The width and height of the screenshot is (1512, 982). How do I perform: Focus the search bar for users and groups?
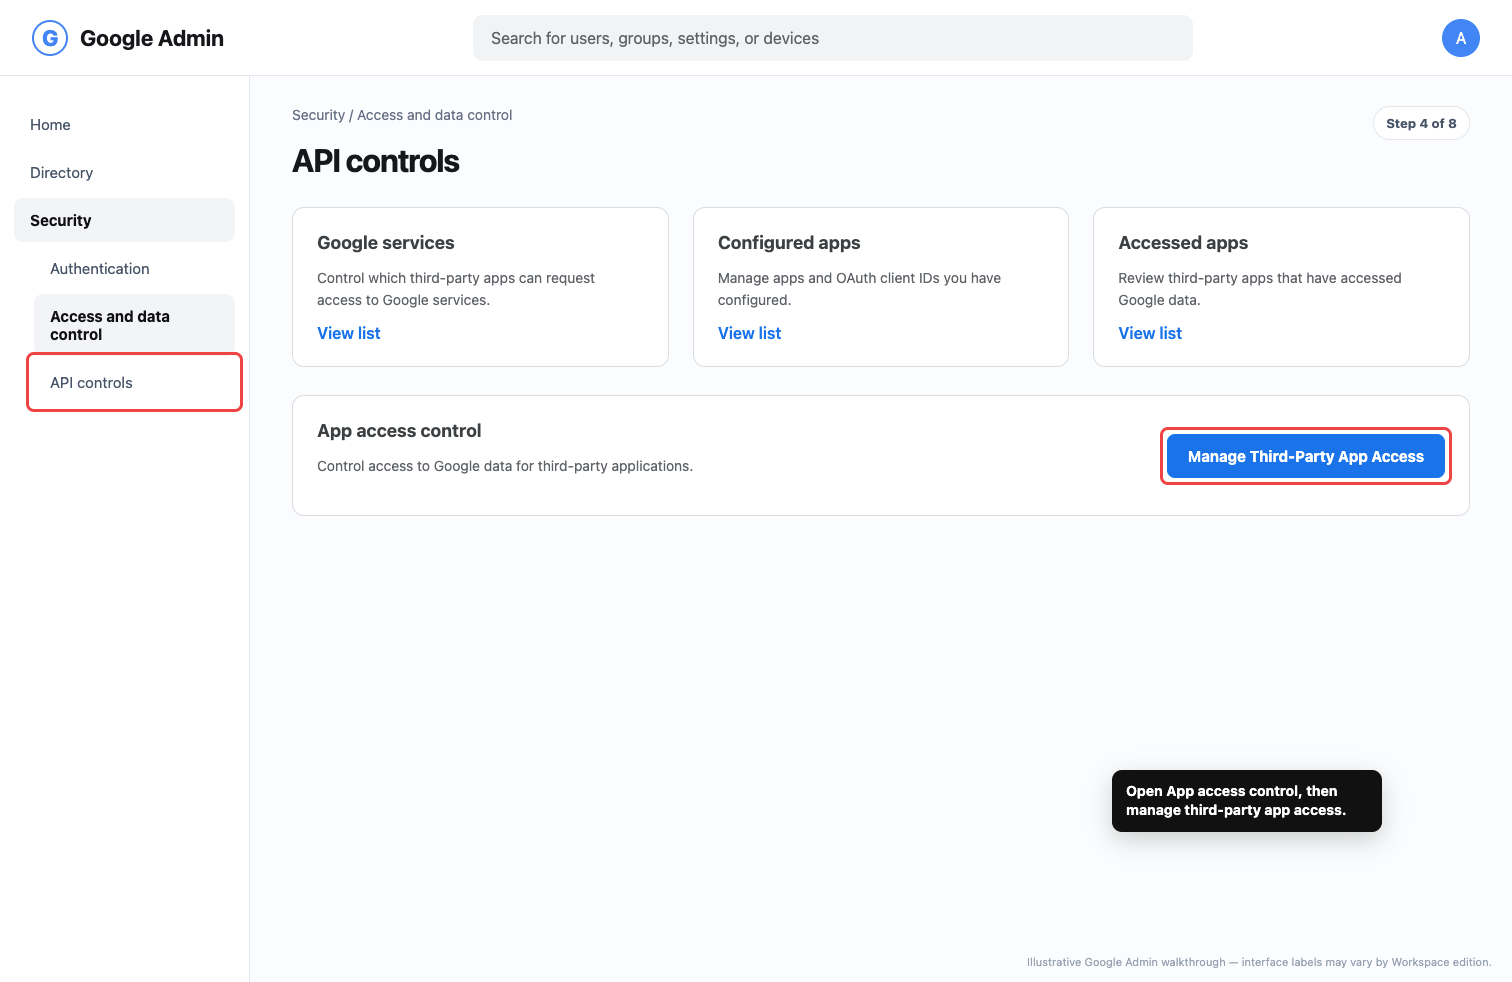pos(832,38)
